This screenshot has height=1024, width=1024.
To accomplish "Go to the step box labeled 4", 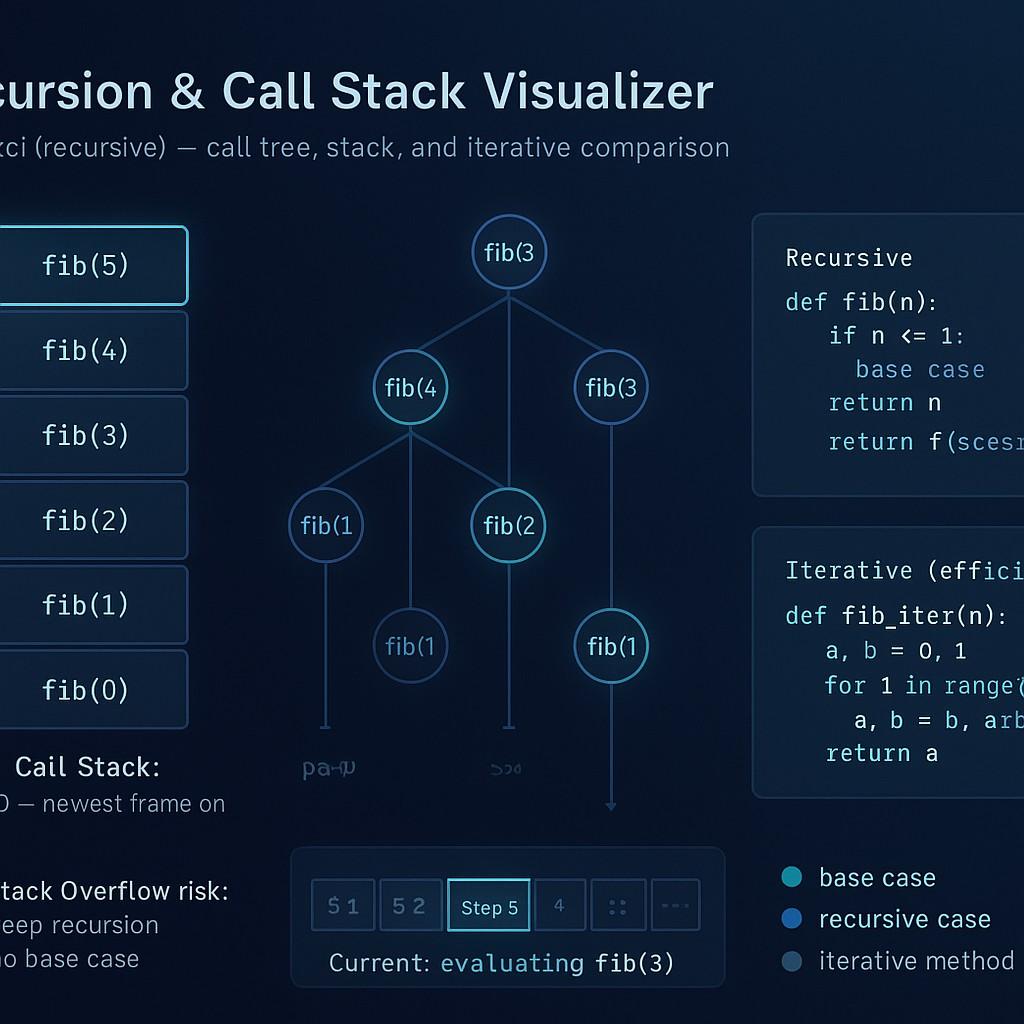I will pos(560,905).
